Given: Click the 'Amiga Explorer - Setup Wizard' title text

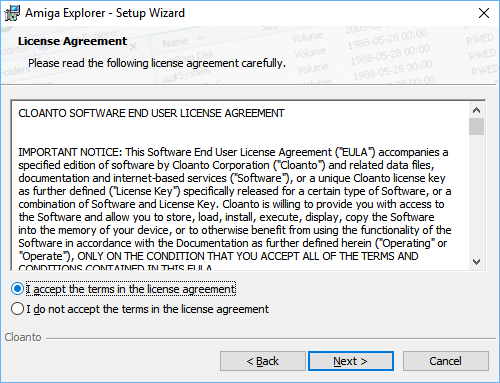Looking at the screenshot, I should (x=105, y=13).
